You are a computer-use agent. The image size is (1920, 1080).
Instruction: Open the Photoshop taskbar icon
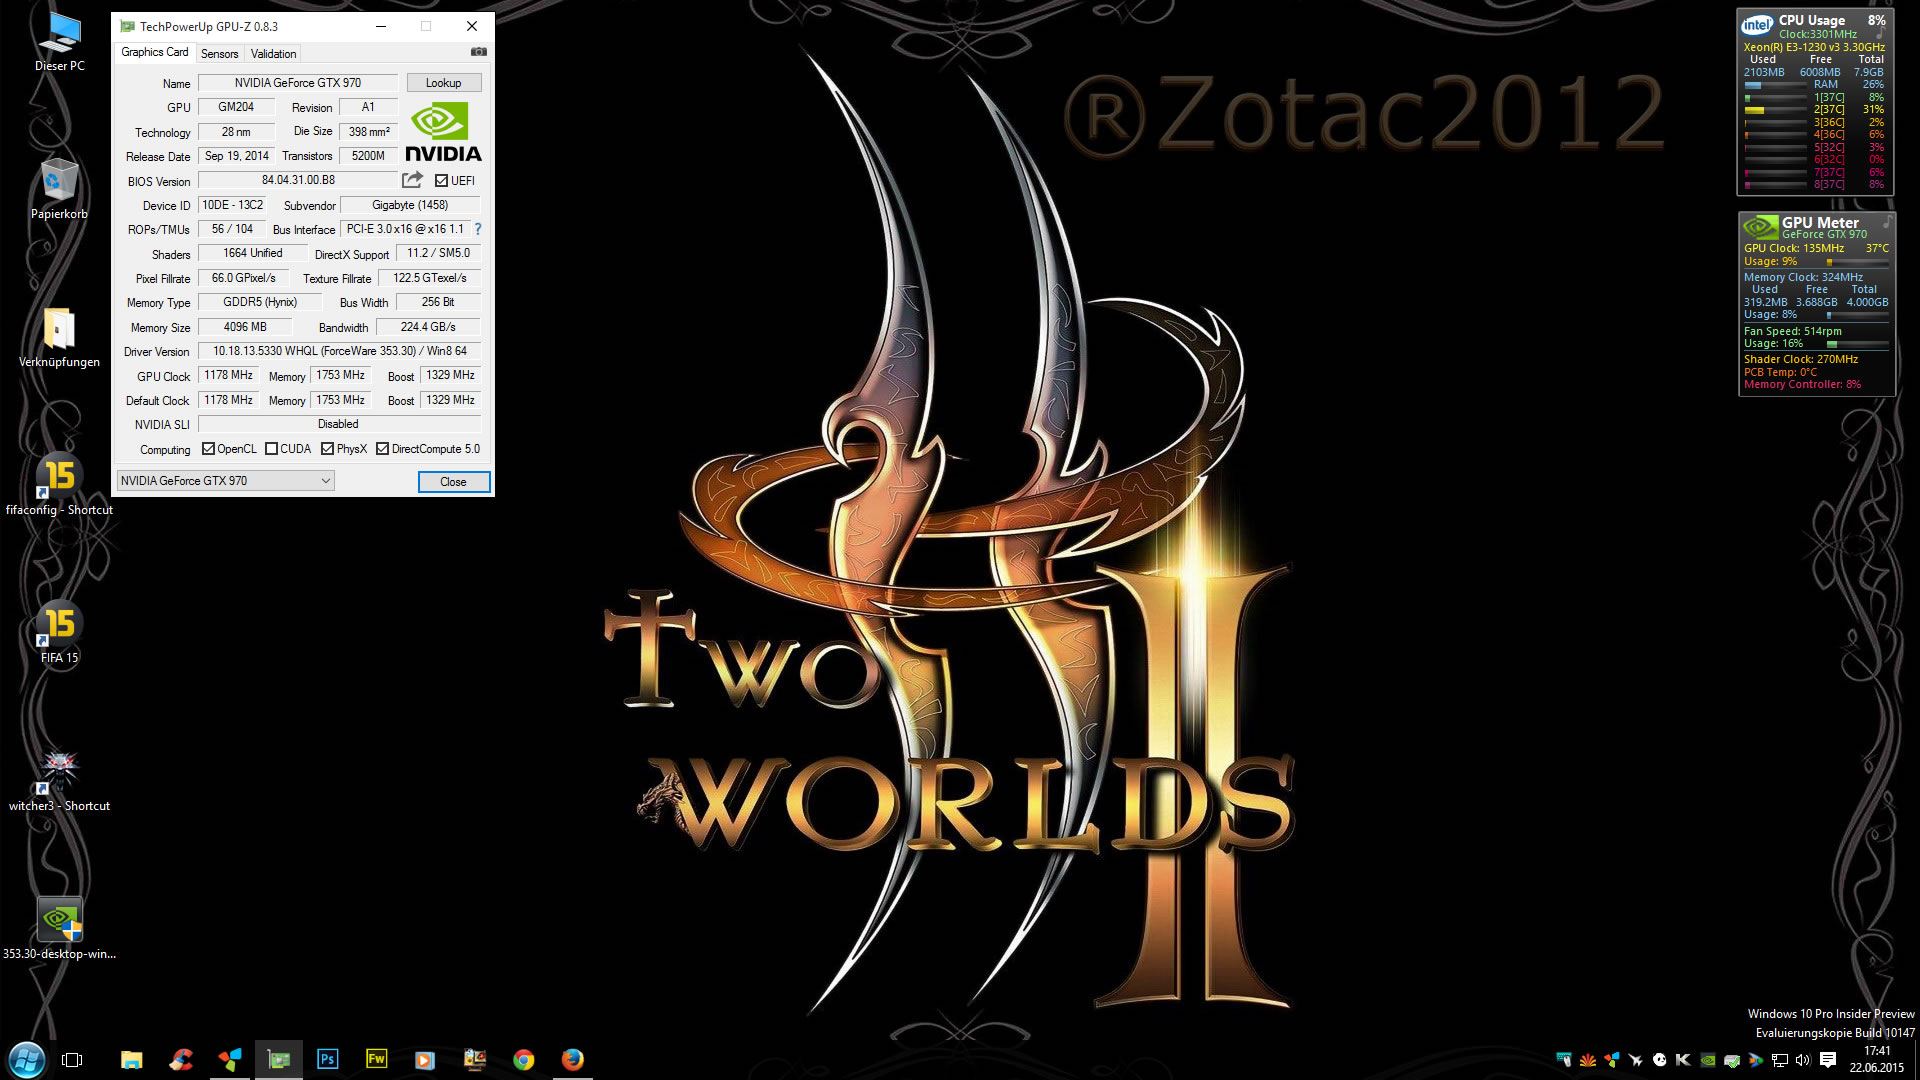tap(327, 1059)
